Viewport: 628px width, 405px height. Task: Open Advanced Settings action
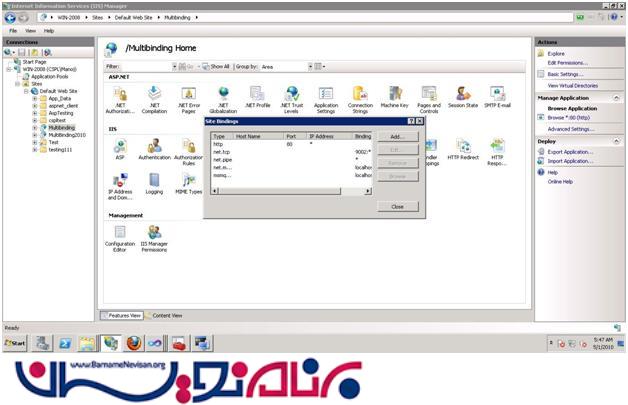pyautogui.click(x=571, y=129)
